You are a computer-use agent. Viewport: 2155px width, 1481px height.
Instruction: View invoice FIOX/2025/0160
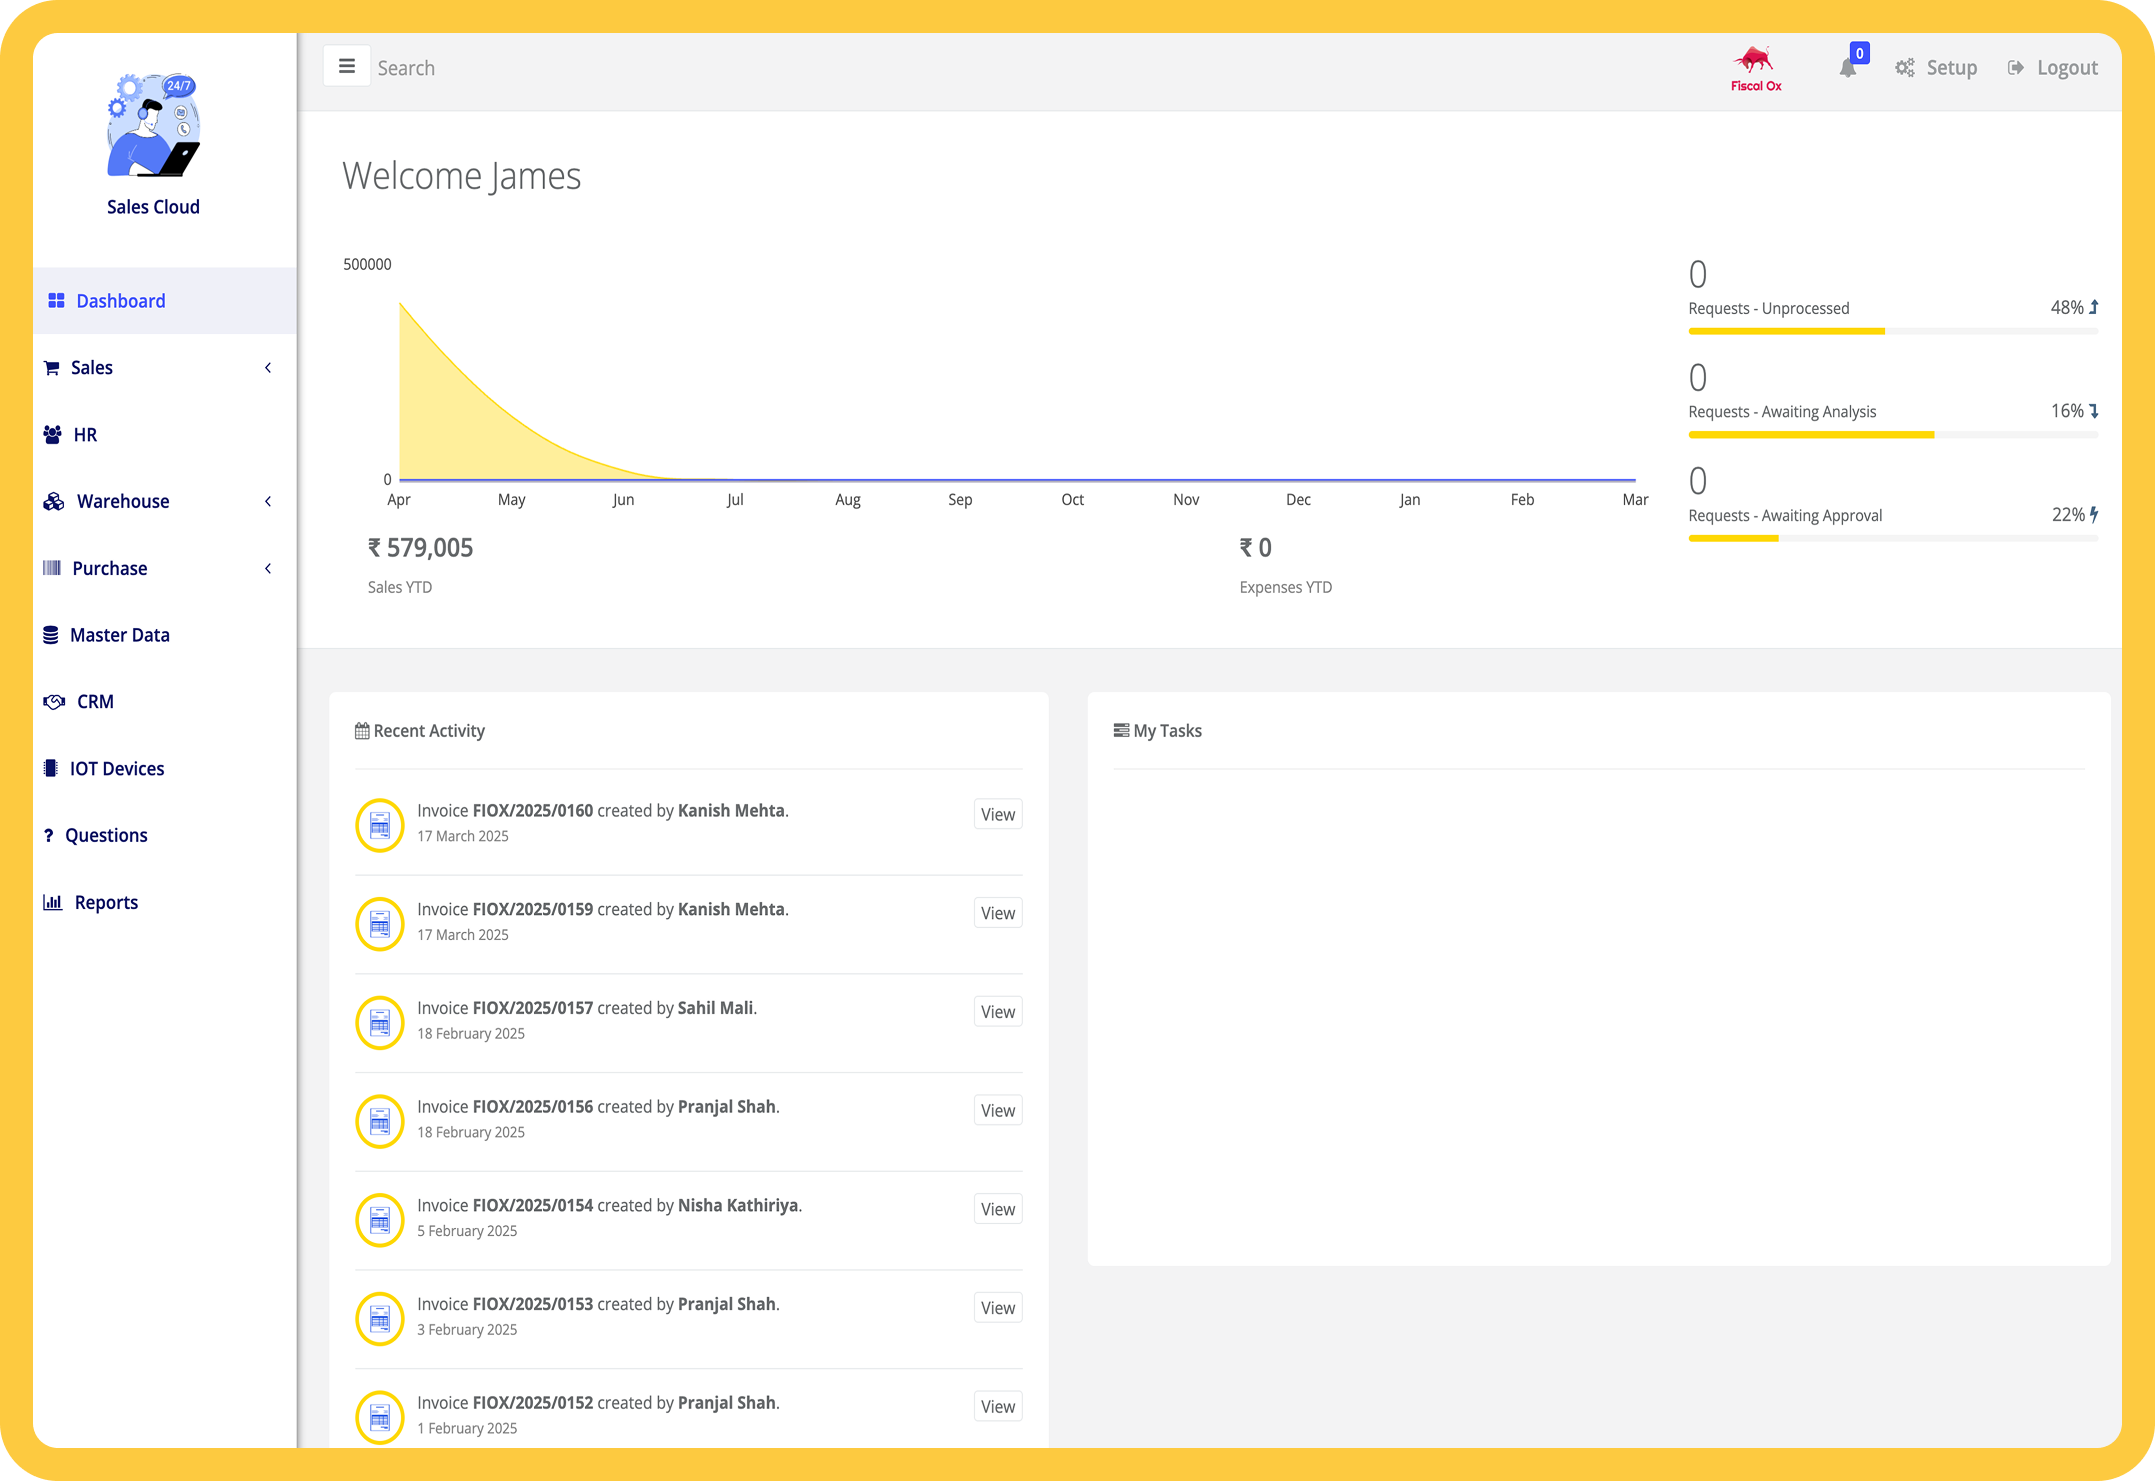(997, 814)
